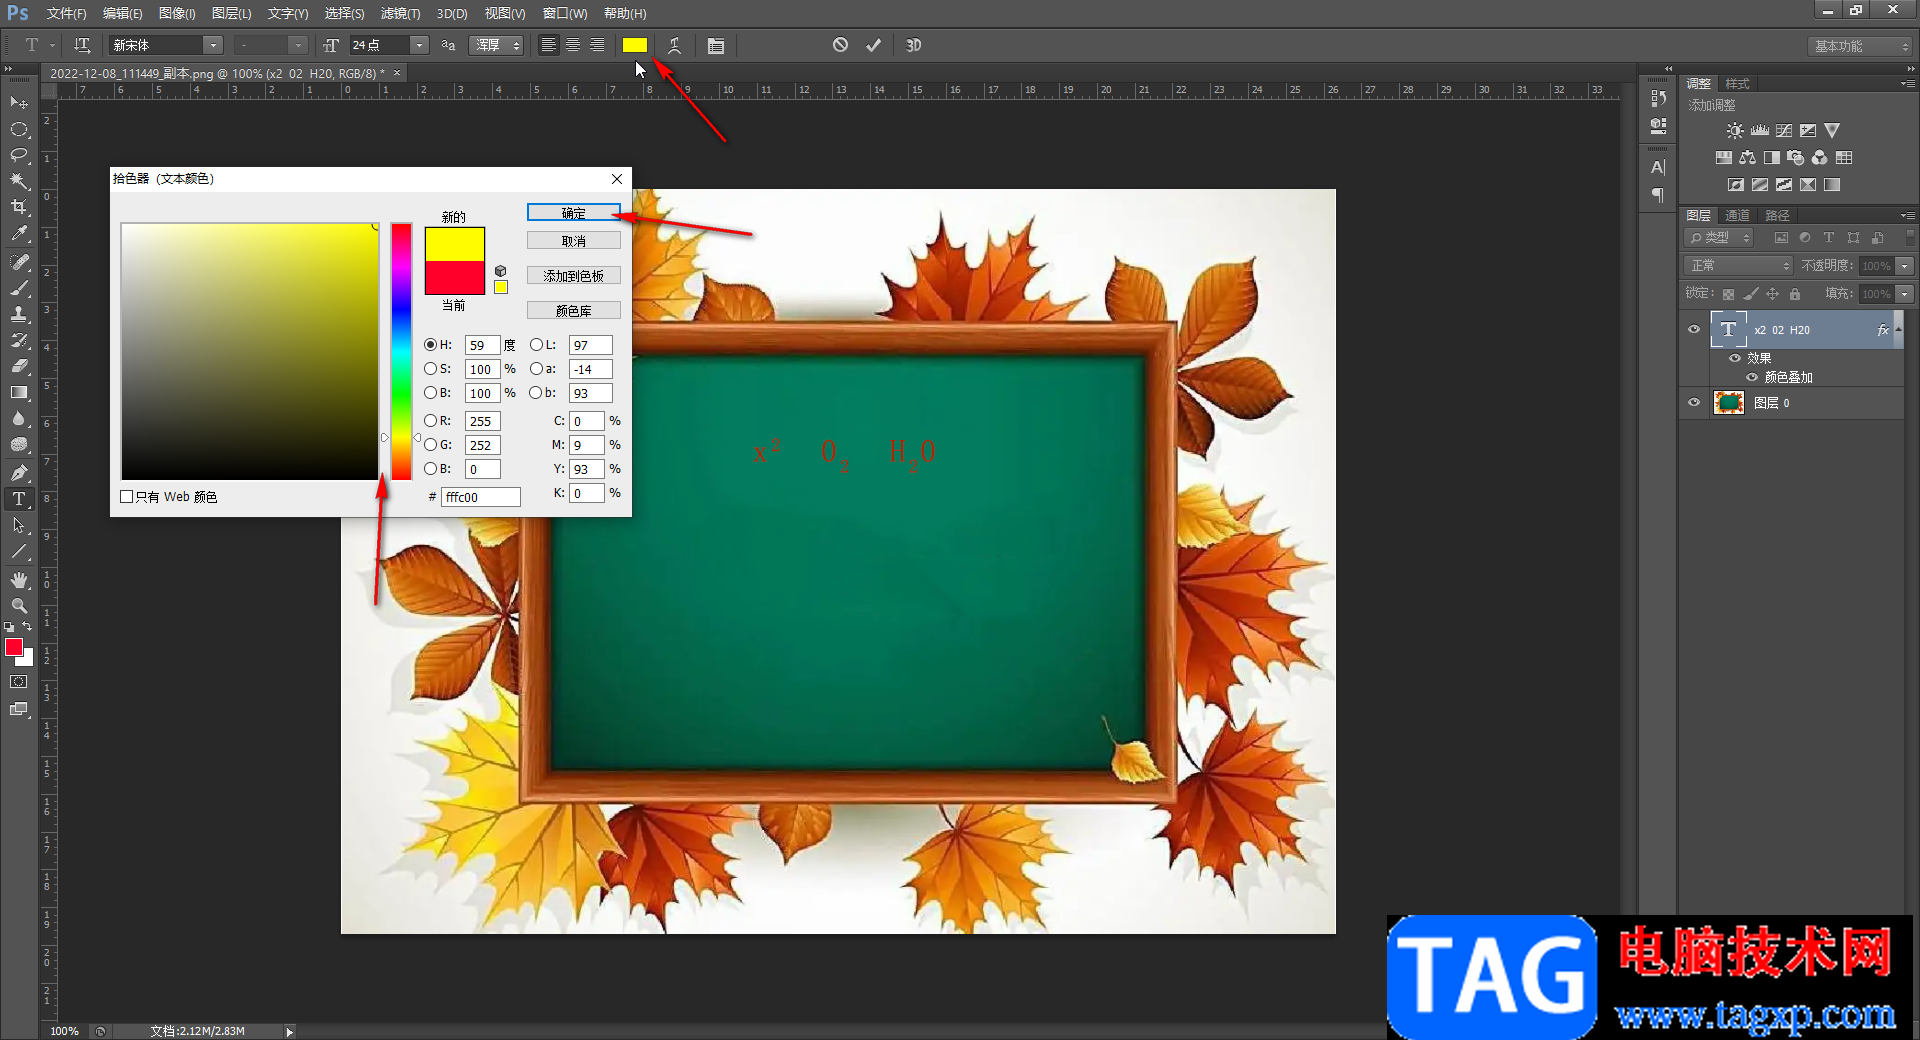
Task: Select the H hue radio button
Action: point(430,345)
